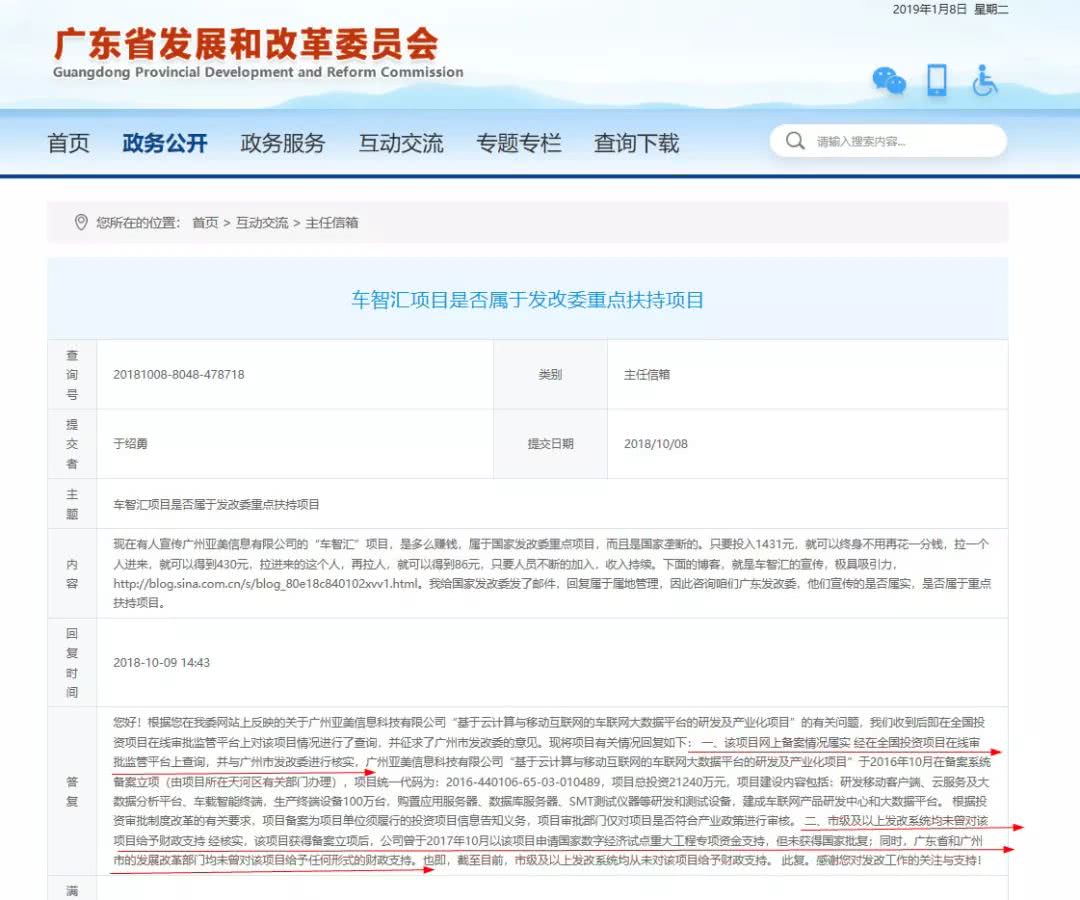The height and width of the screenshot is (900, 1080).
Task: Click project code 2016-440106-65-03-010489 in reply
Action: click(523, 782)
